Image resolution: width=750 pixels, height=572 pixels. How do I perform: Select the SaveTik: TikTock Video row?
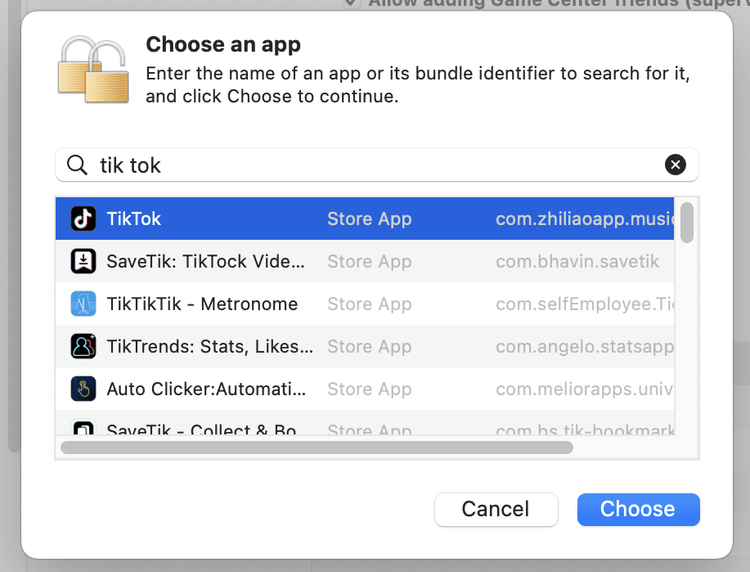click(x=365, y=261)
